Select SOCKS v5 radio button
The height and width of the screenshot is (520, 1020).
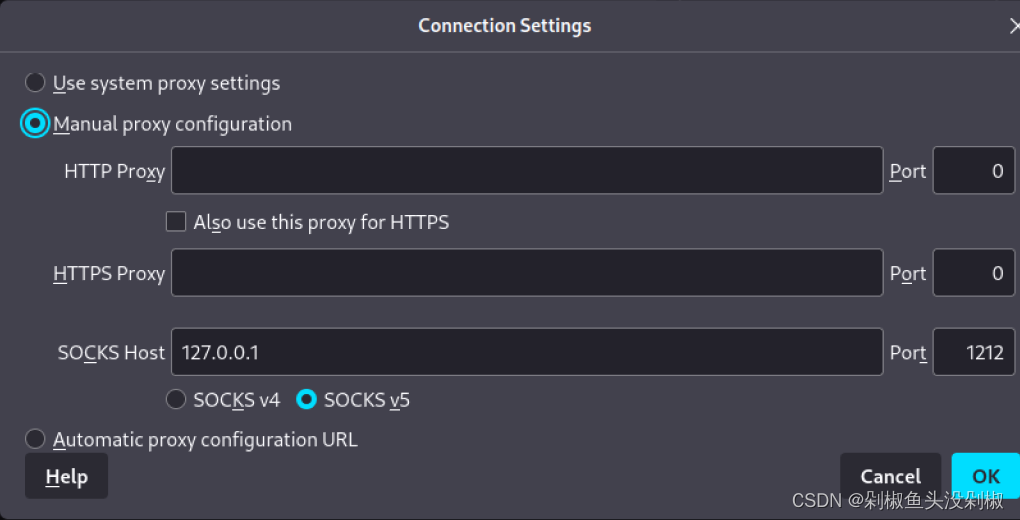pyautogui.click(x=306, y=399)
